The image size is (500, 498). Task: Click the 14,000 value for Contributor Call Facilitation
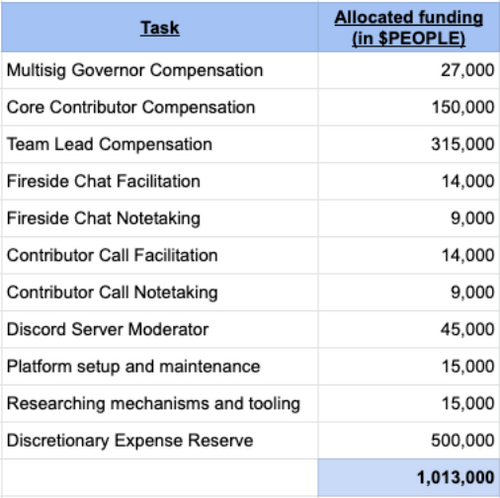(468, 256)
